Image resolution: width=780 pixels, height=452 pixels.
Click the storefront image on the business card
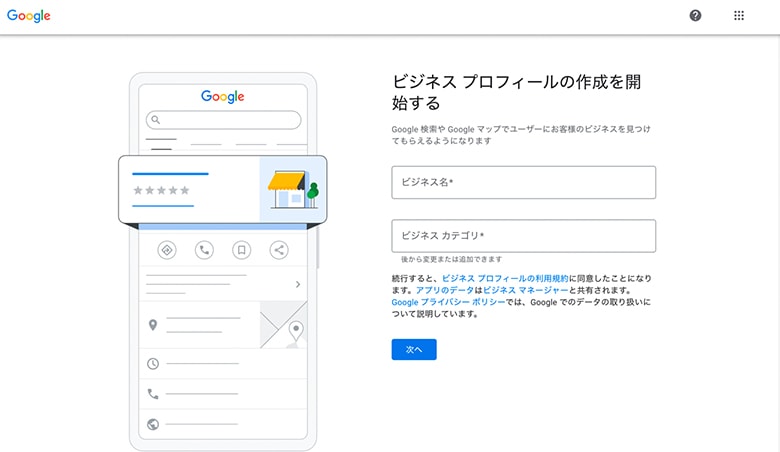pyautogui.click(x=290, y=190)
